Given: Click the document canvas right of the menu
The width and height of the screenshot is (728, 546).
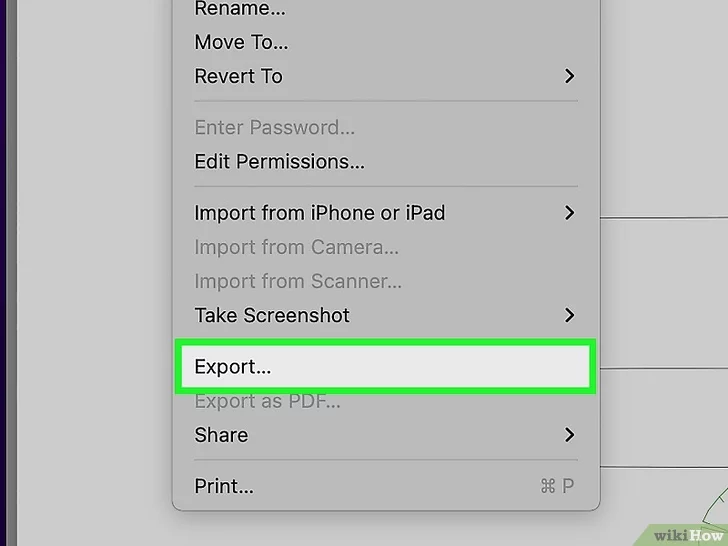Looking at the screenshot, I should pos(665,290).
